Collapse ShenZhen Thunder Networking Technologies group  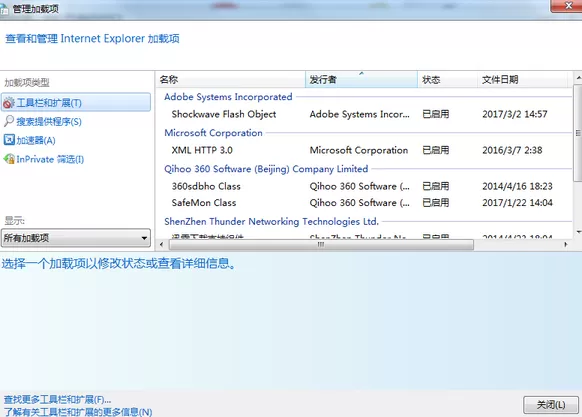pyautogui.click(x=271, y=222)
